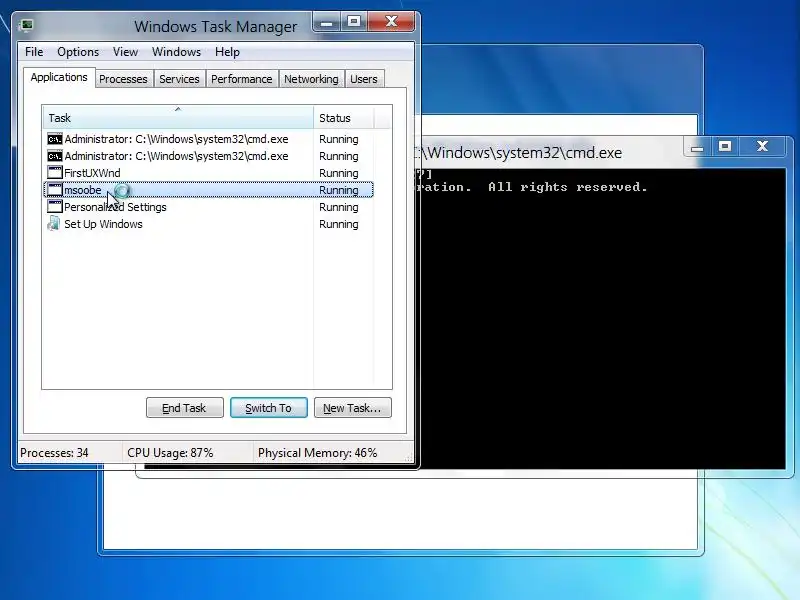800x600 pixels.
Task: Open the Help menu
Action: click(x=227, y=52)
